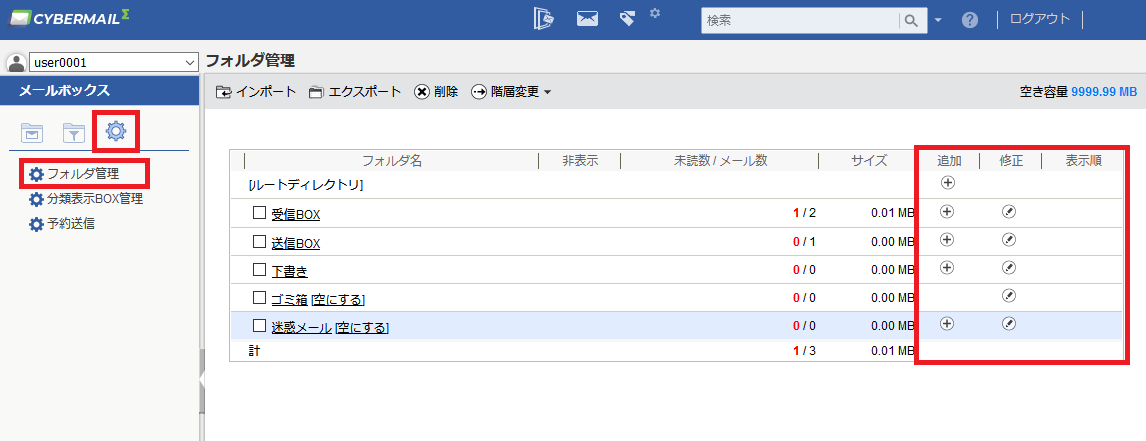
Task: Click the add plus icon for 受信BOX
Action: (x=946, y=211)
